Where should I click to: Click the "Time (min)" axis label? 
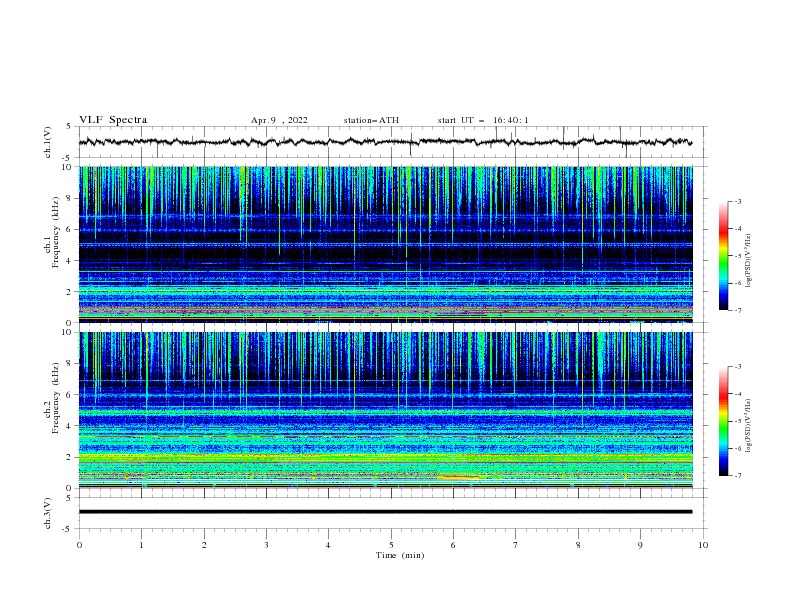point(400,555)
